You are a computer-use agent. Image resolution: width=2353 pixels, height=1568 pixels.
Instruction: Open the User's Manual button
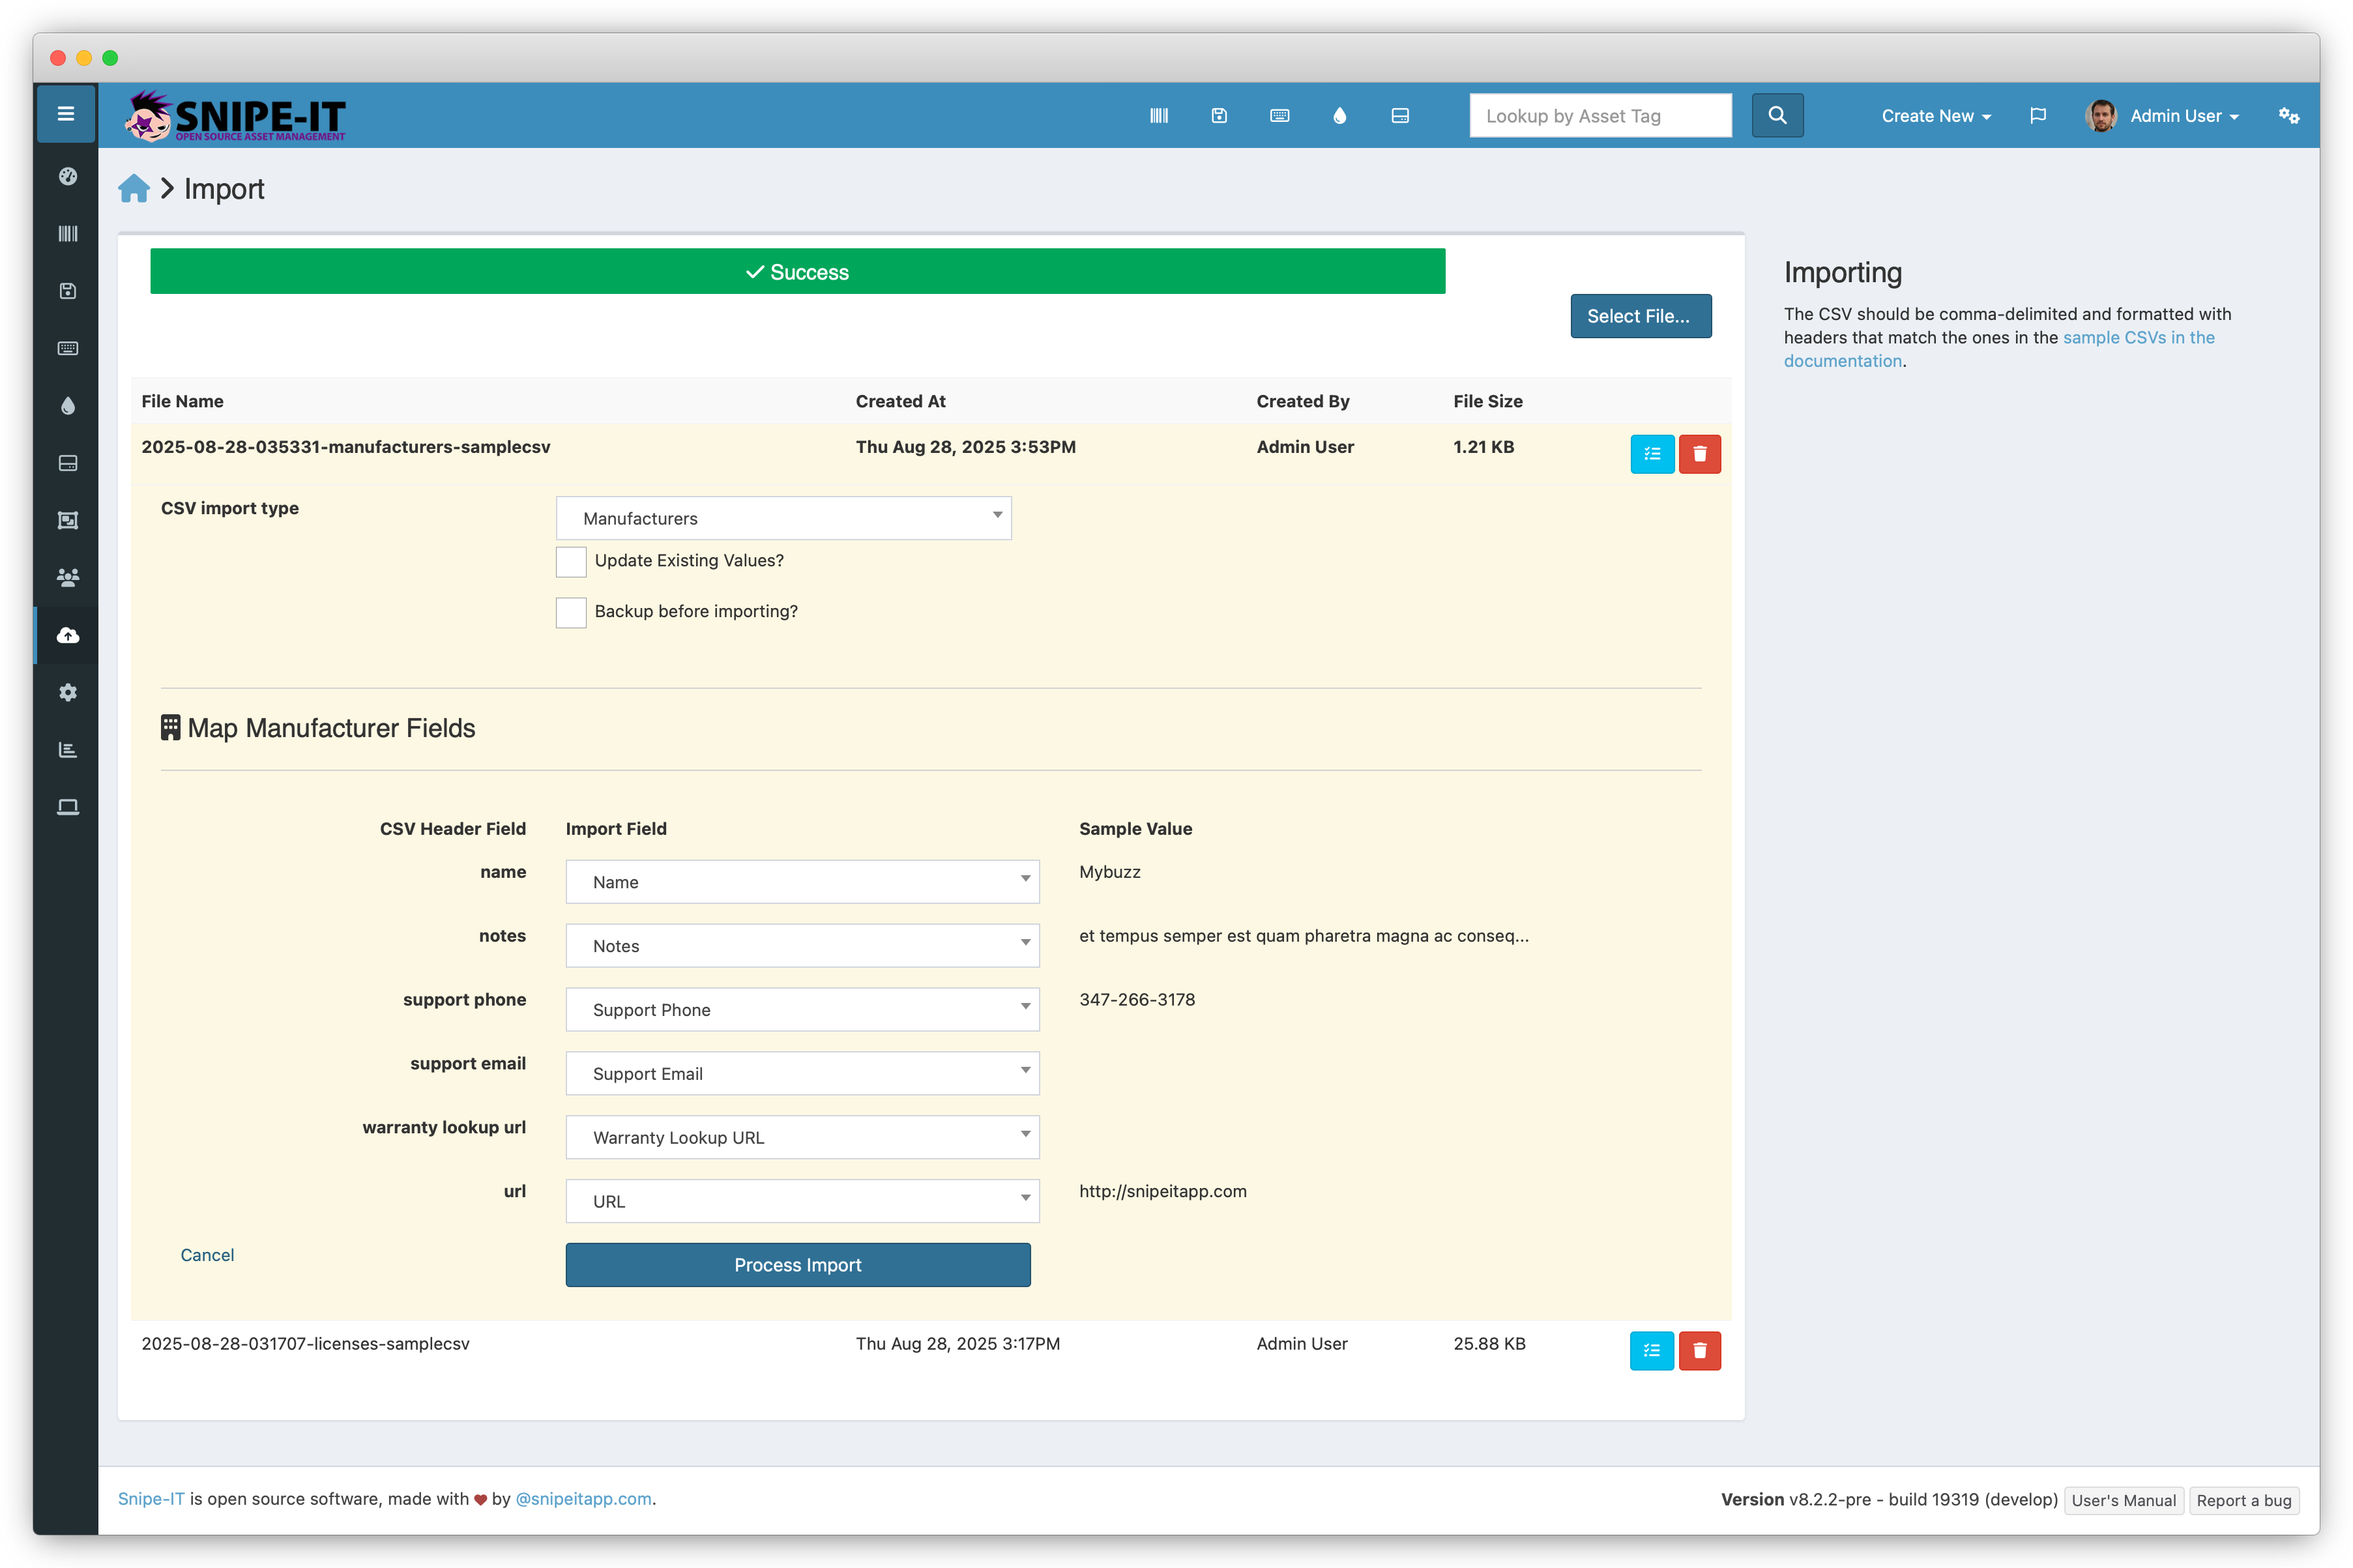[2123, 1500]
